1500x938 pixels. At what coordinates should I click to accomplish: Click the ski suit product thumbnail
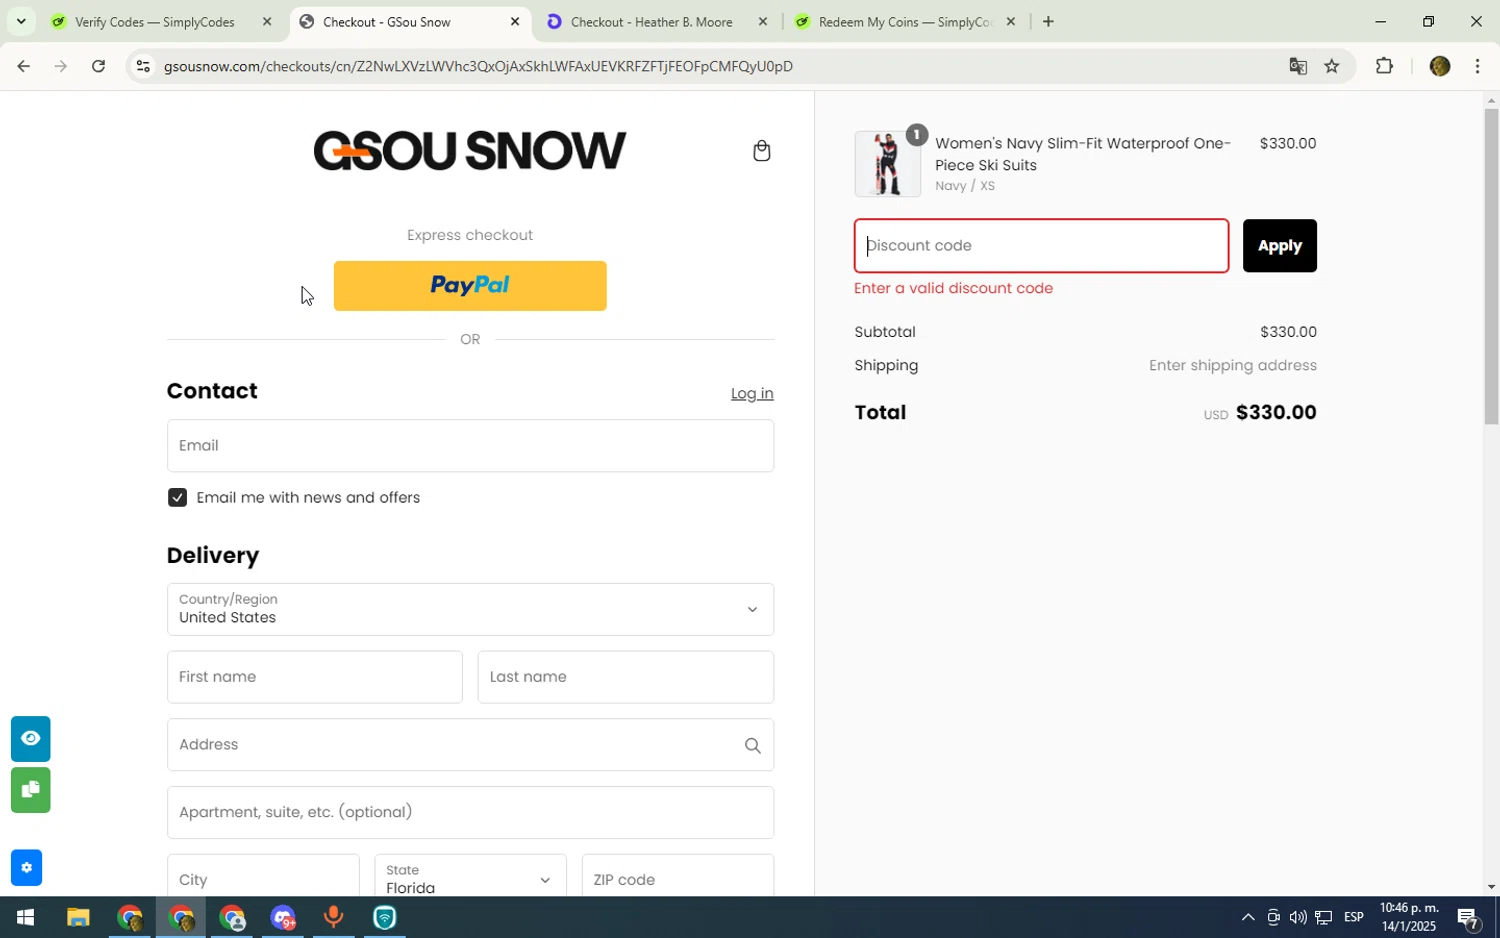888,164
